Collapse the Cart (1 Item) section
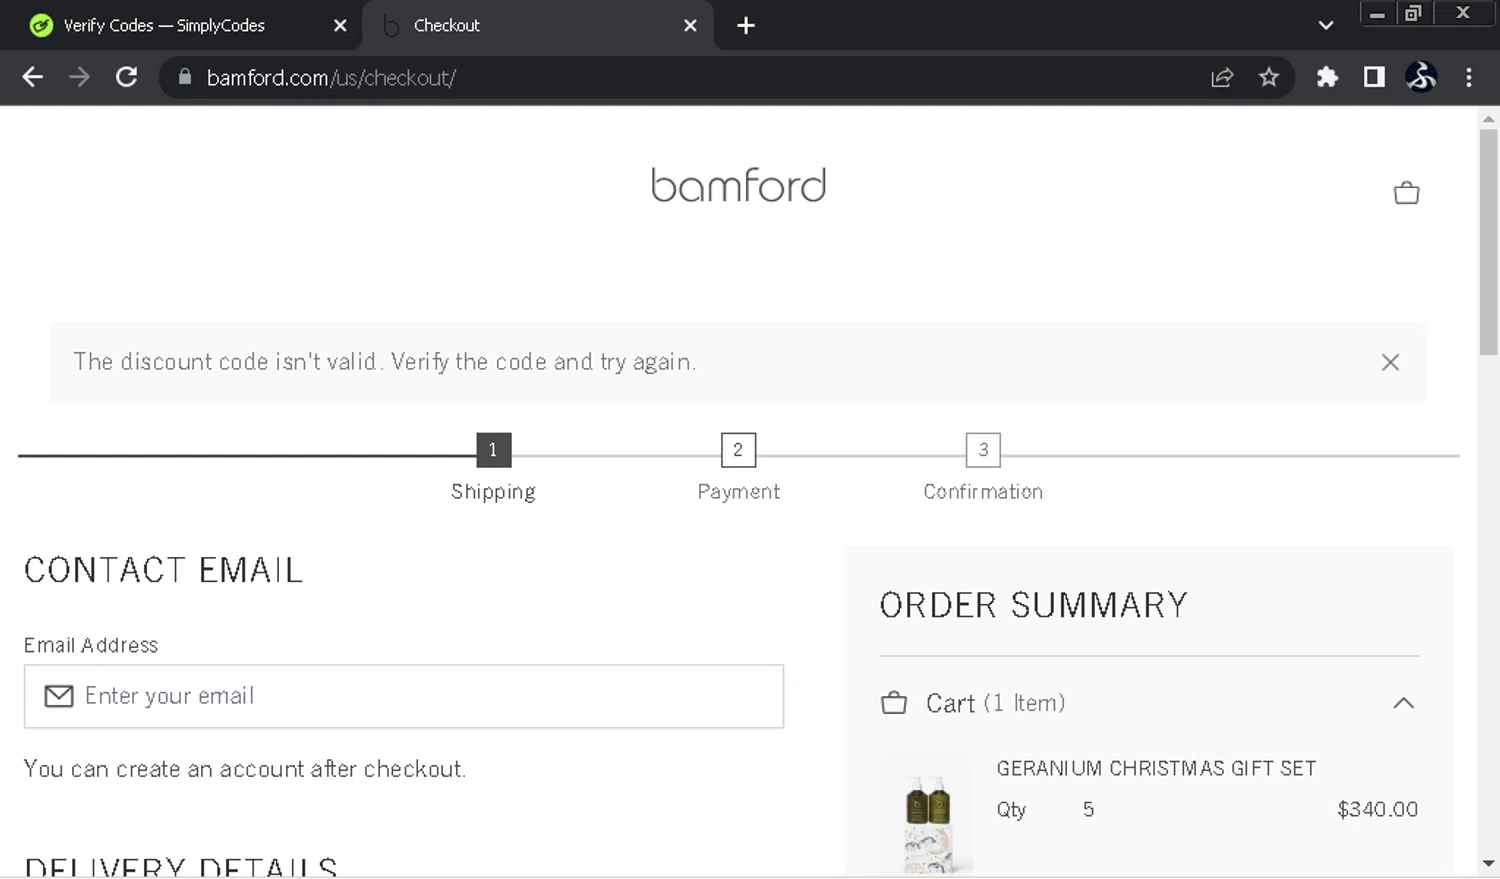 click(1404, 703)
